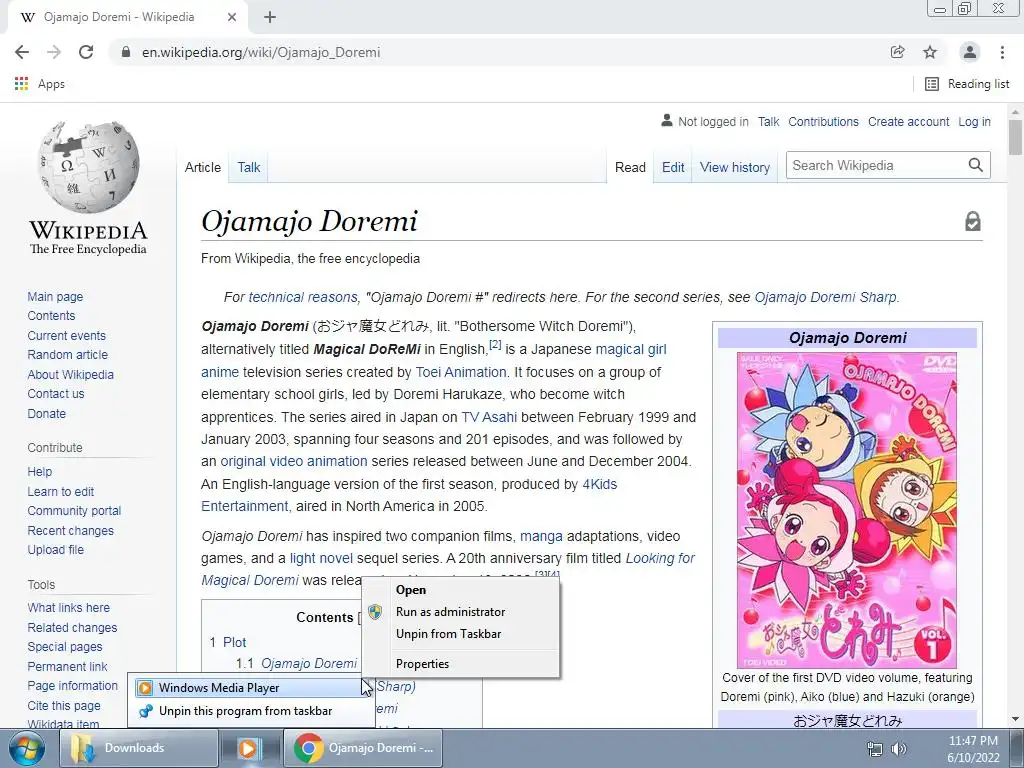This screenshot has height=768, width=1024.
Task: Close the Ojamajo Doremi tab
Action: 232,17
